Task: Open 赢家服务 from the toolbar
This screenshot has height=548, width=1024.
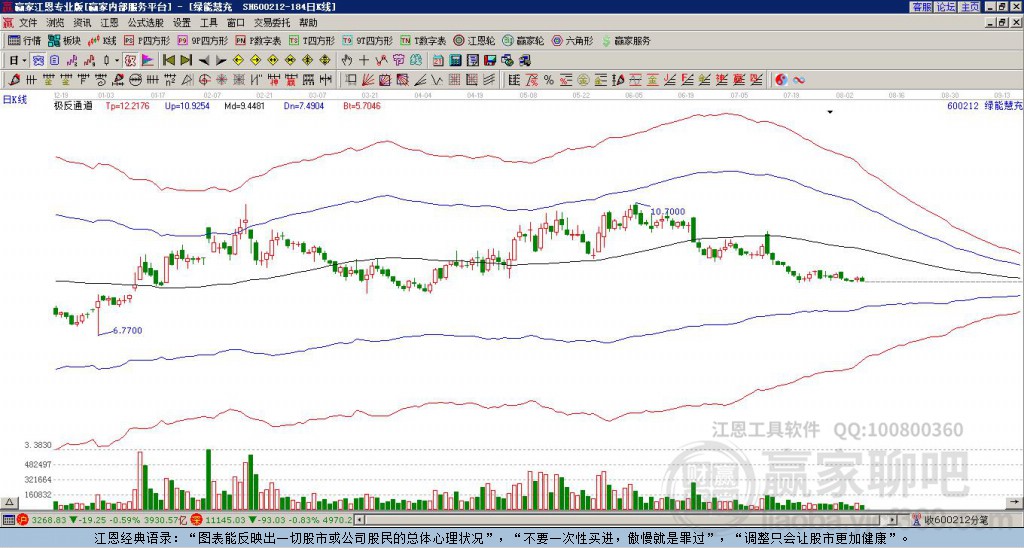Action: pos(626,40)
